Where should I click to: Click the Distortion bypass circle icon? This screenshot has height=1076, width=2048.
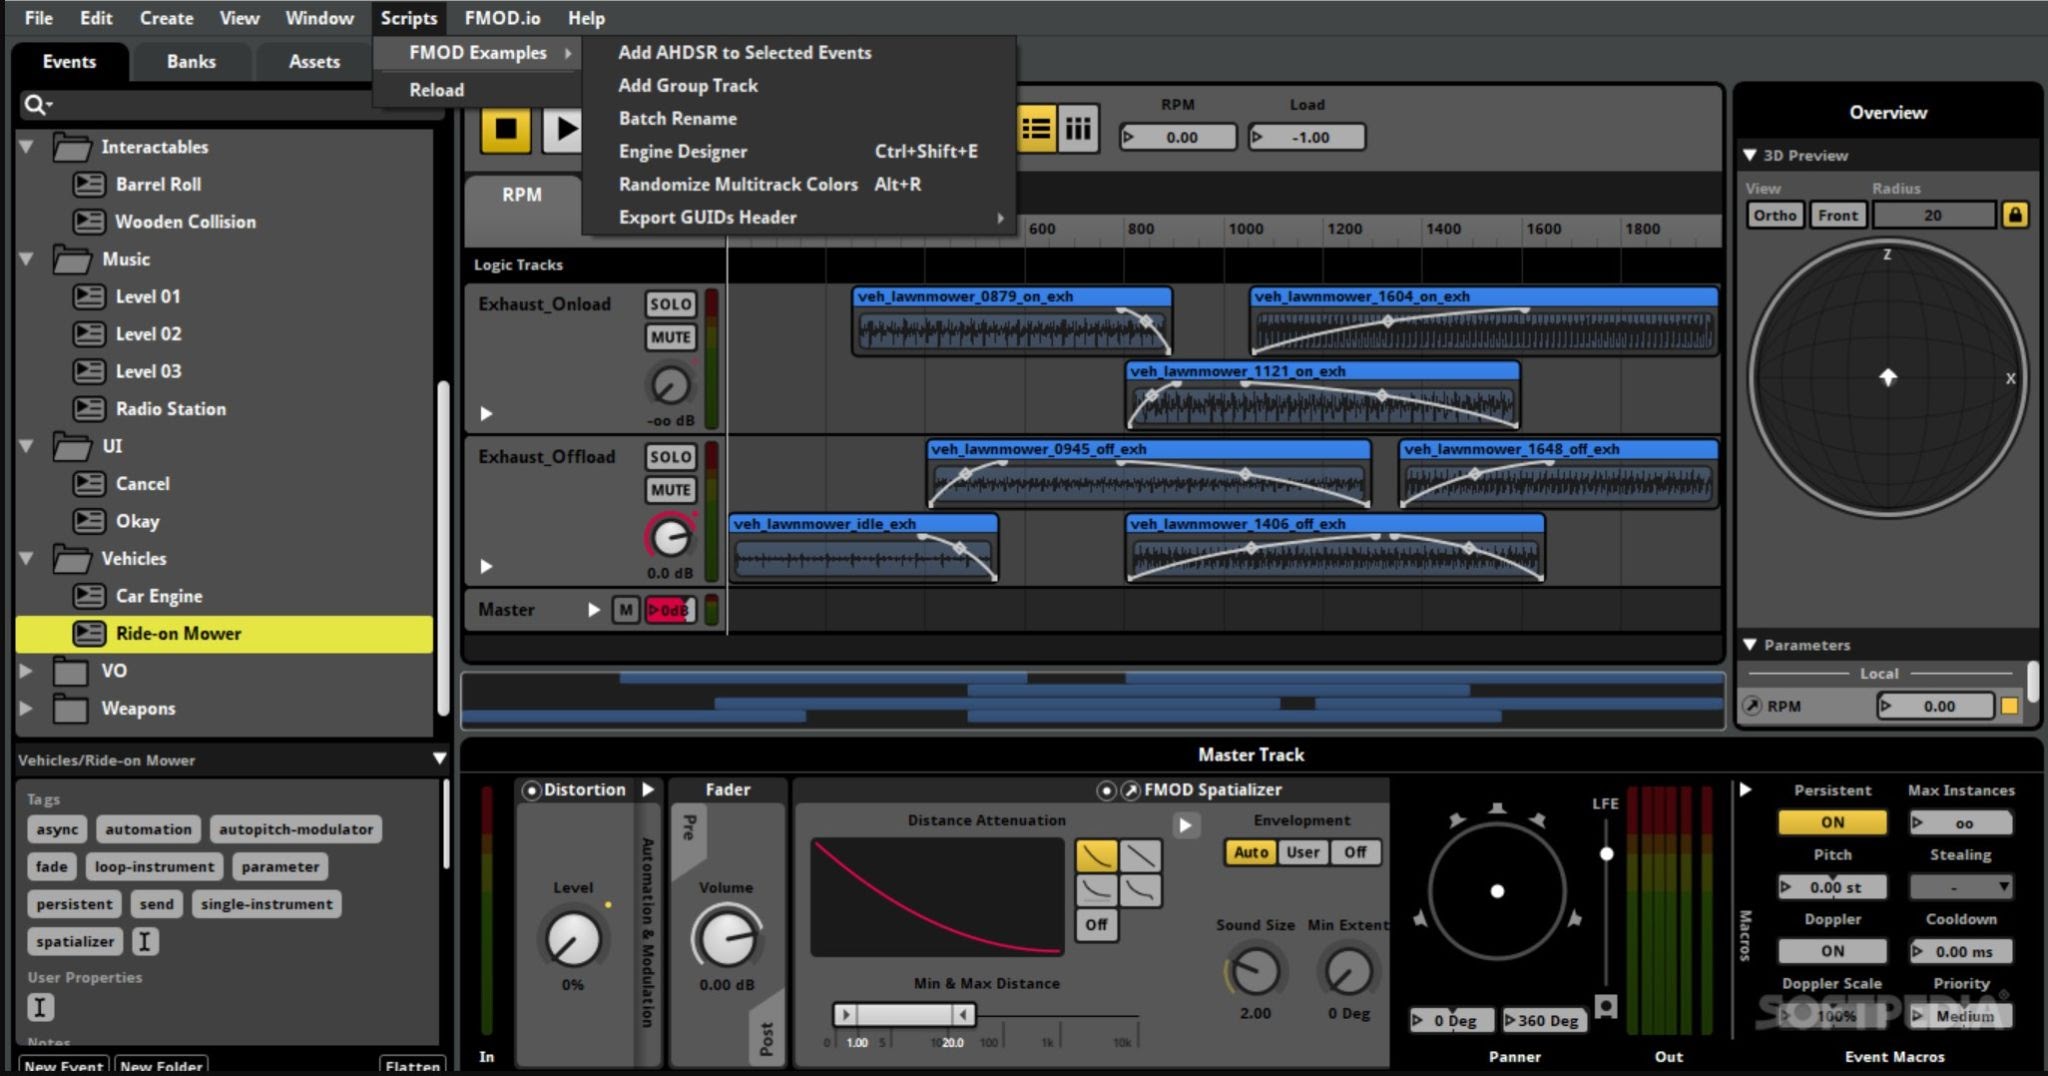click(x=532, y=790)
